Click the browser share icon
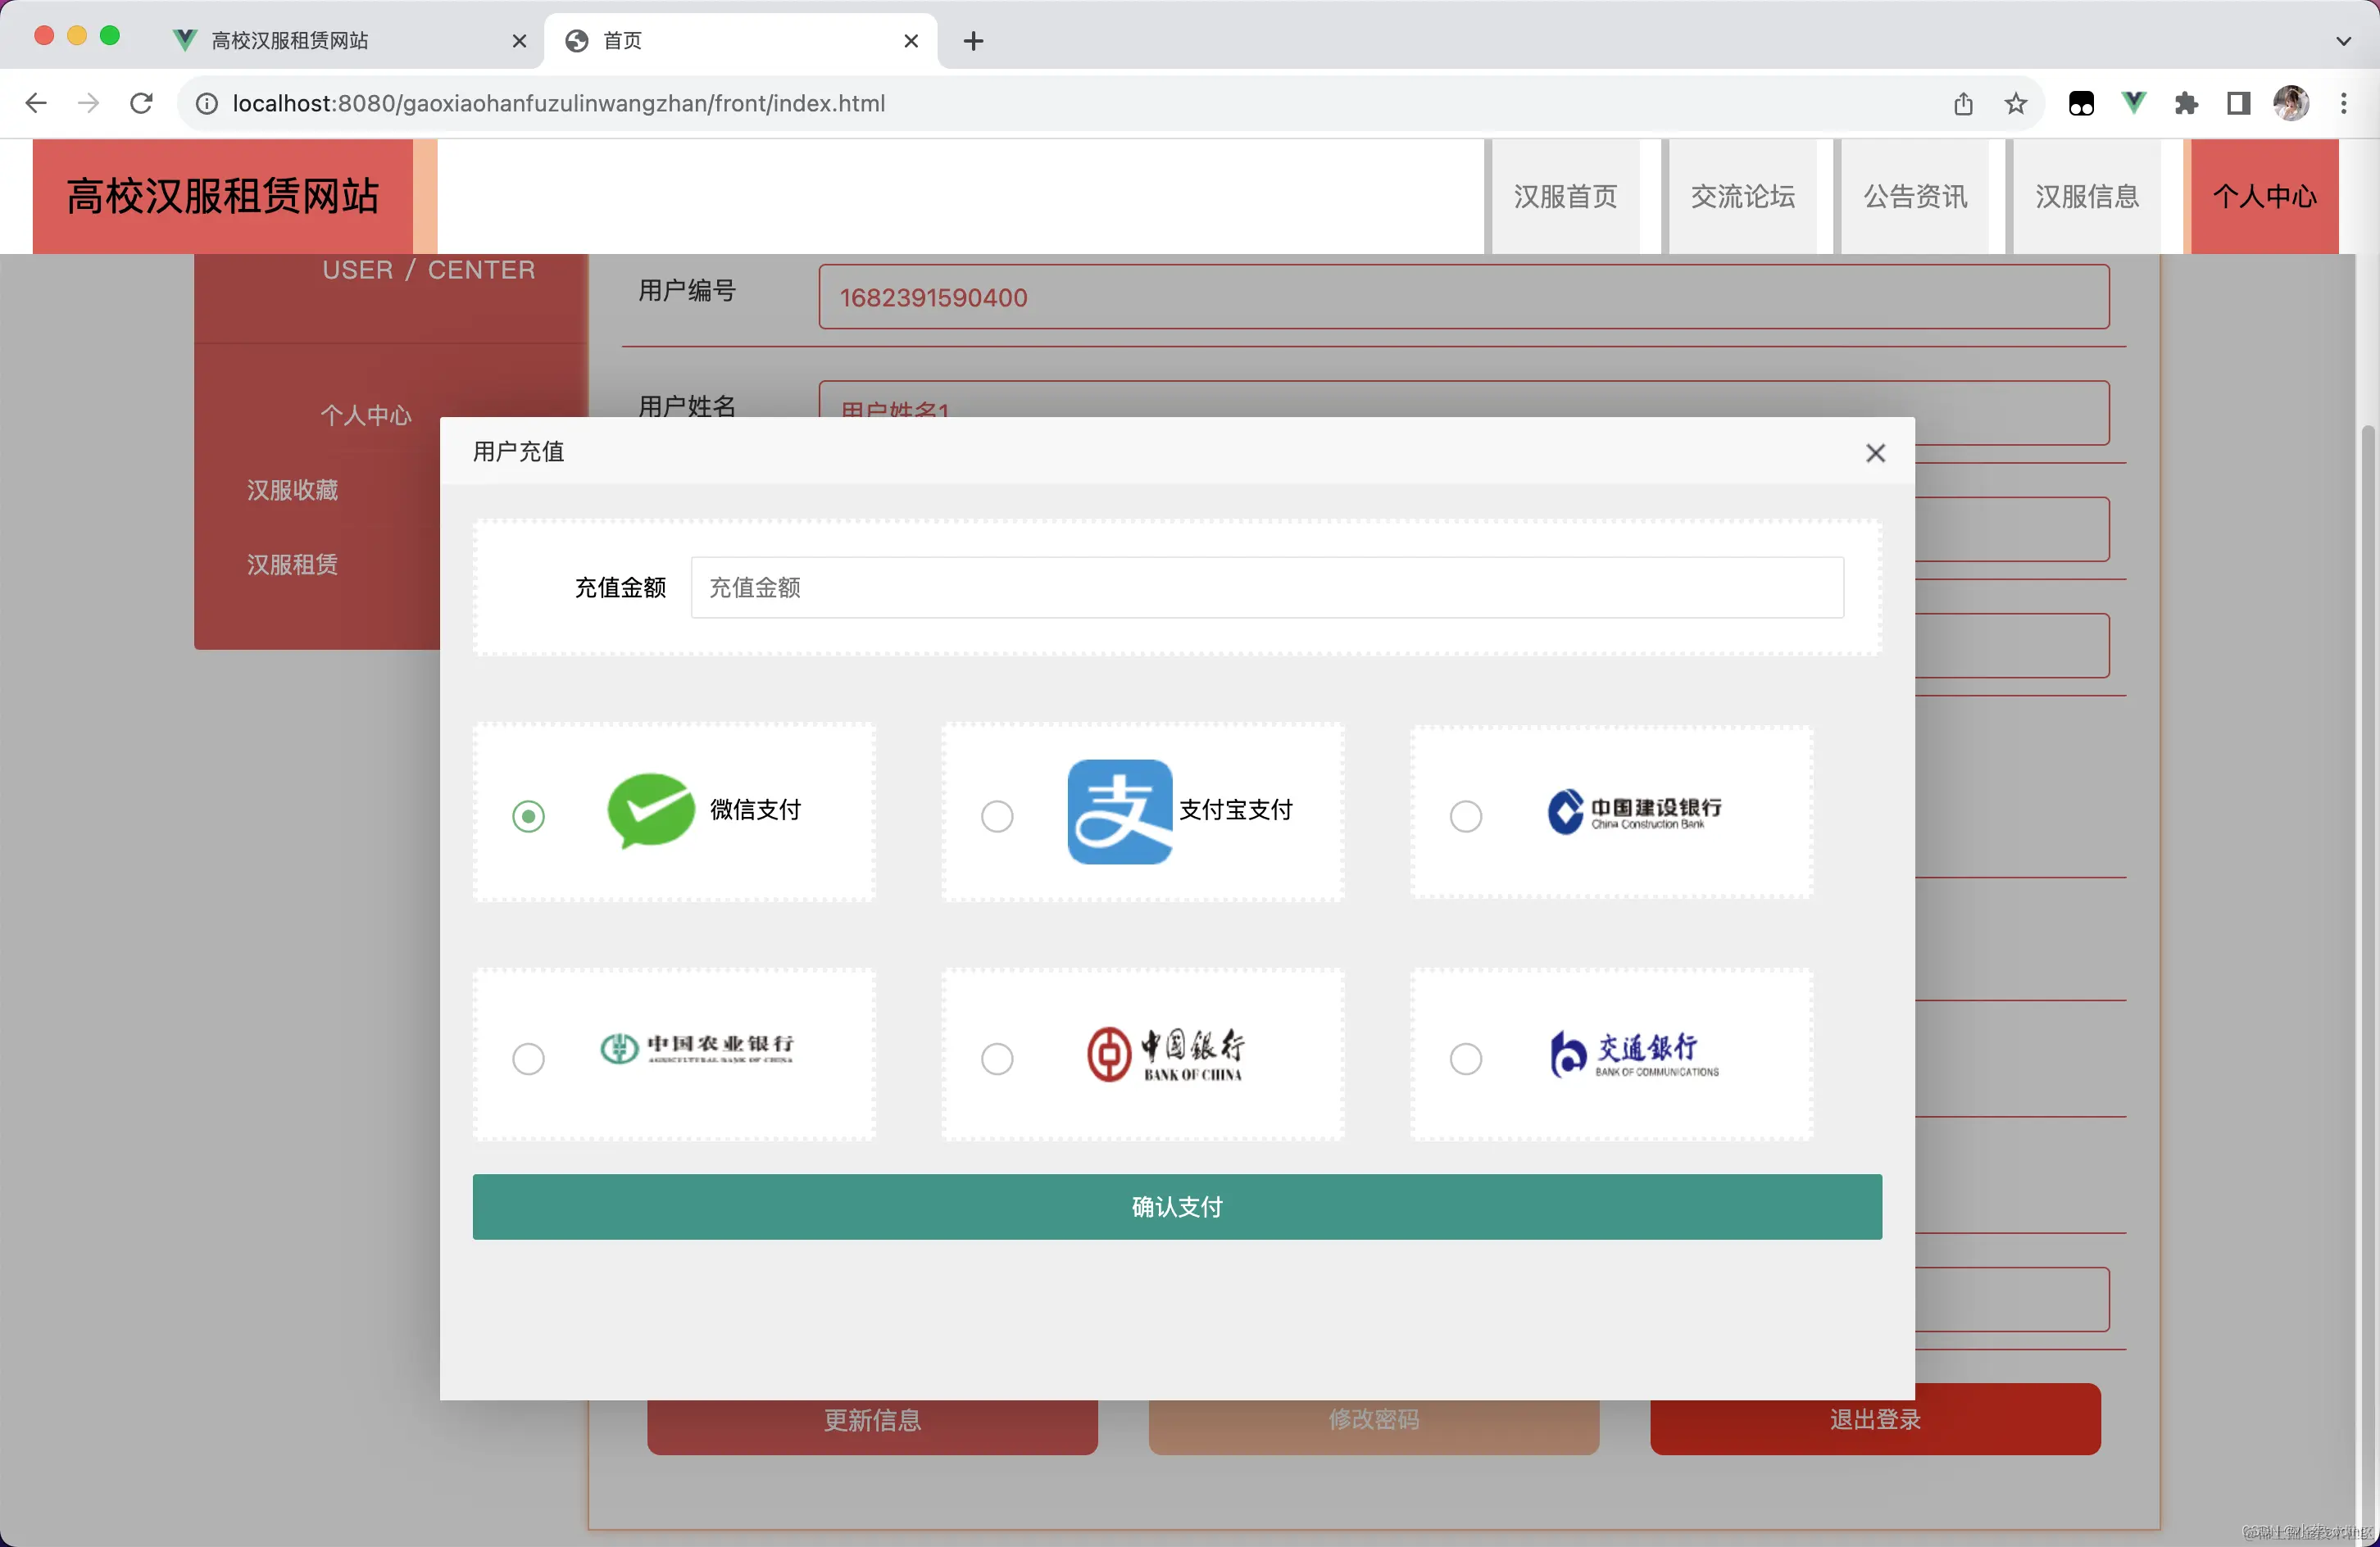Viewport: 2380px width, 1547px height. [x=1963, y=103]
